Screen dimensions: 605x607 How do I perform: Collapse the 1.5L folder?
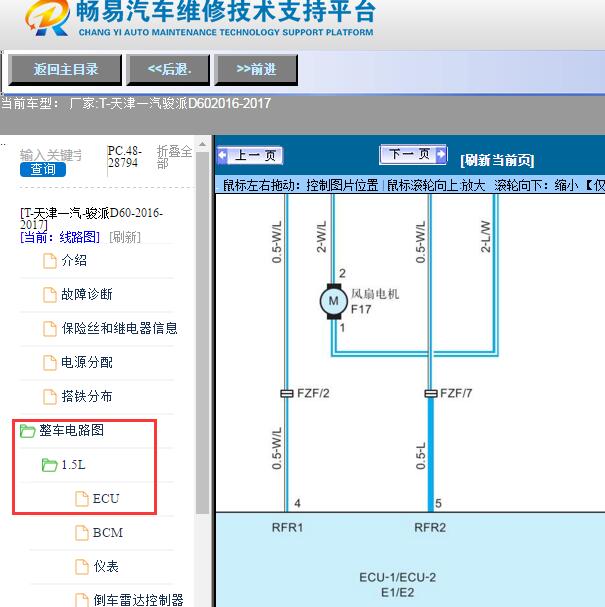pos(73,464)
